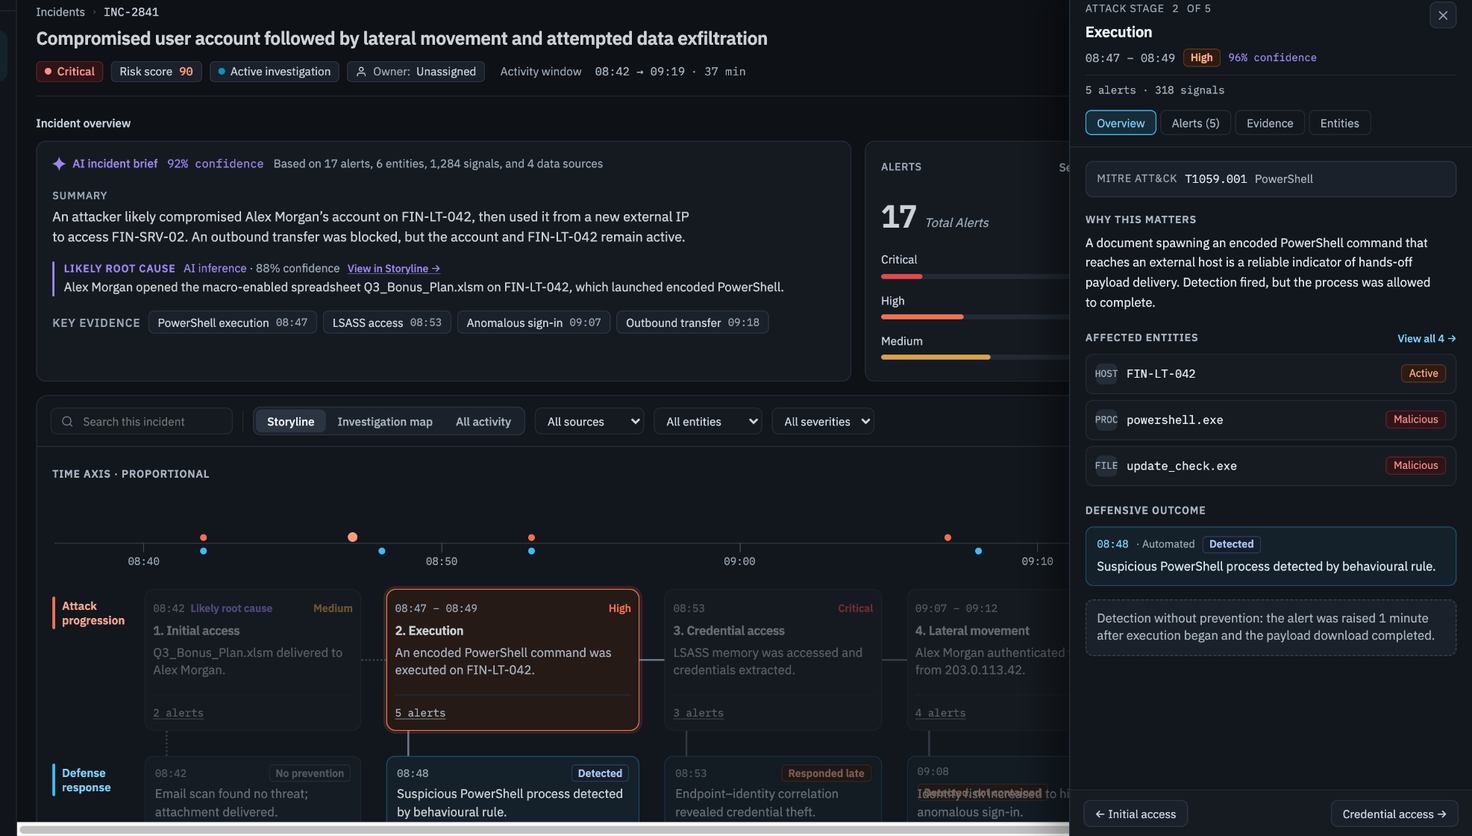Open the MITRE ATT&CK T1059.001 PowerShell row
This screenshot has width=1472, height=836.
(1270, 179)
